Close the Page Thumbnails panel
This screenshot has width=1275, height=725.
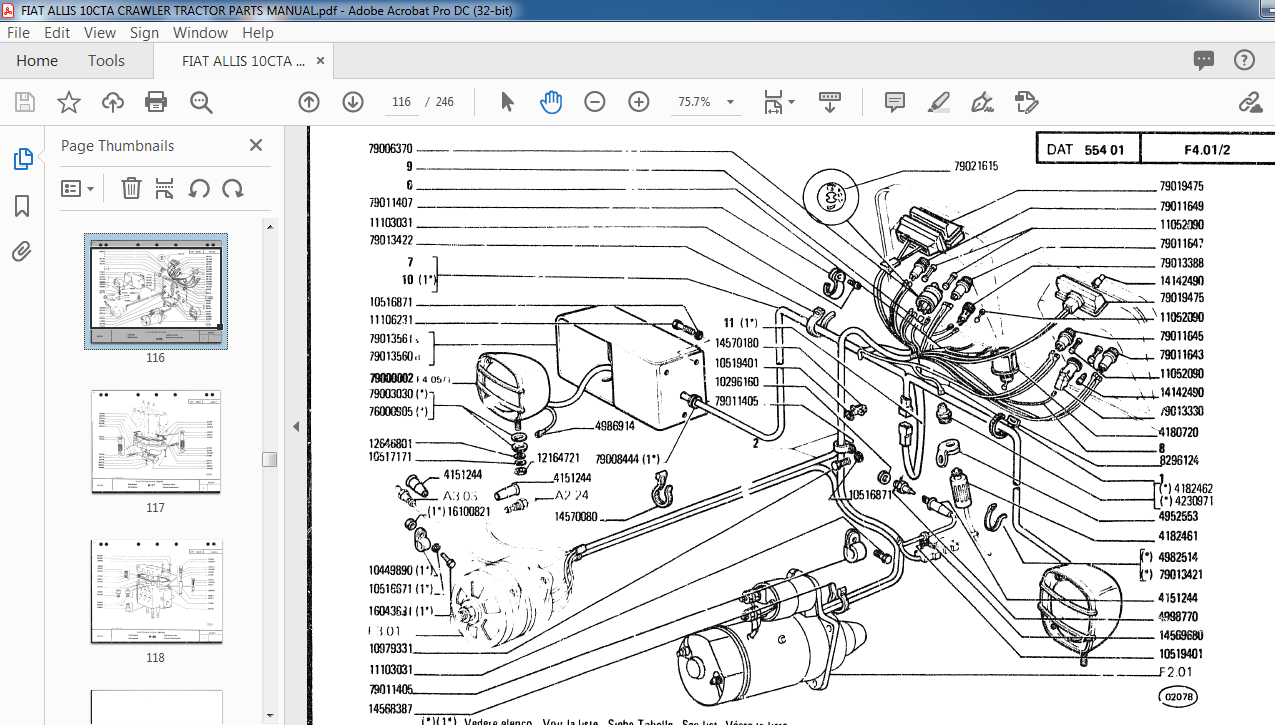pos(256,145)
